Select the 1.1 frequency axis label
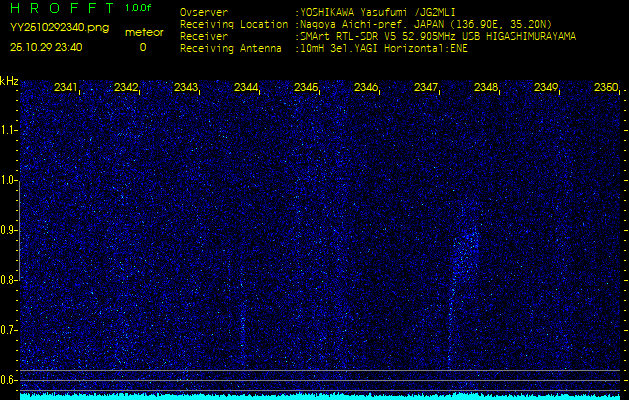 [9, 130]
